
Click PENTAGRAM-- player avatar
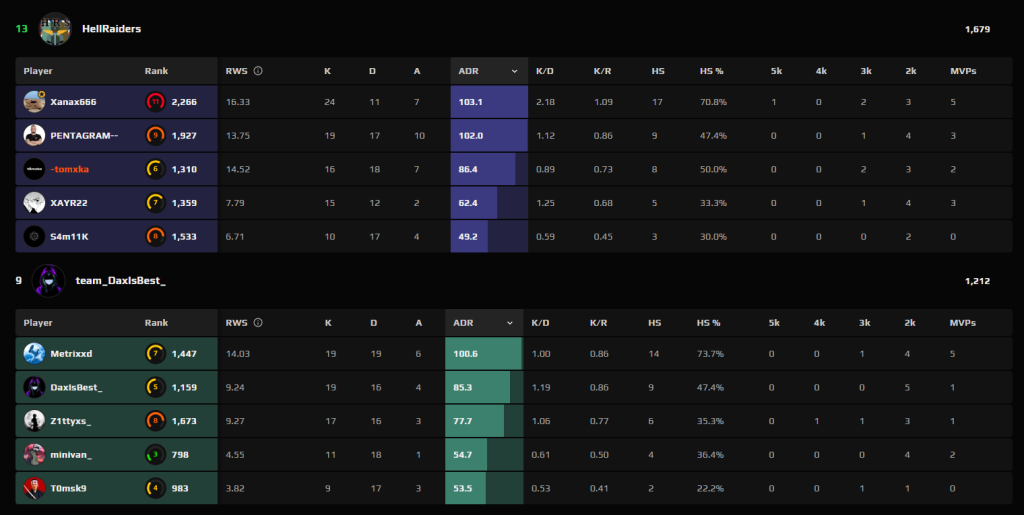tap(35, 135)
